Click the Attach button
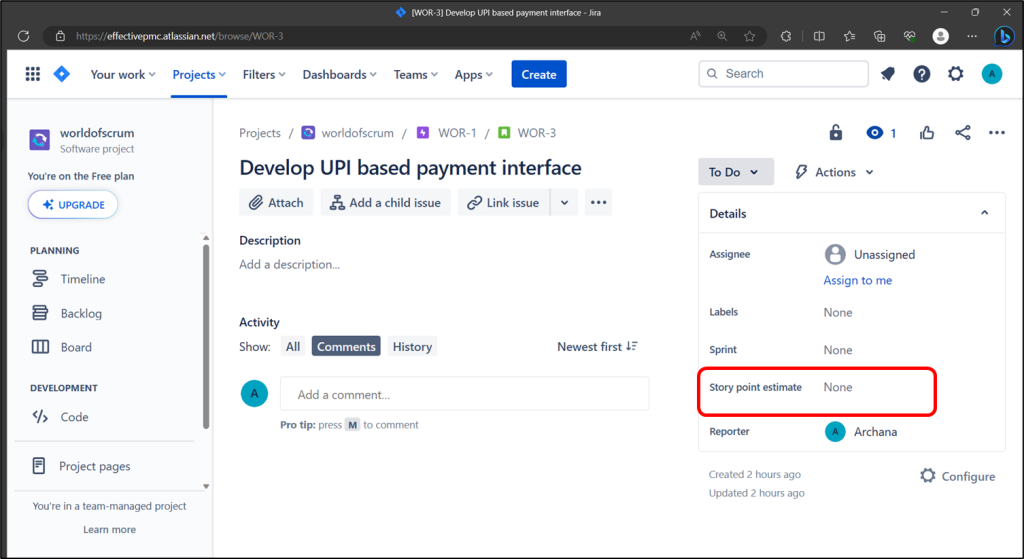Screen dimensions: 1024x559 (x=276, y=202)
